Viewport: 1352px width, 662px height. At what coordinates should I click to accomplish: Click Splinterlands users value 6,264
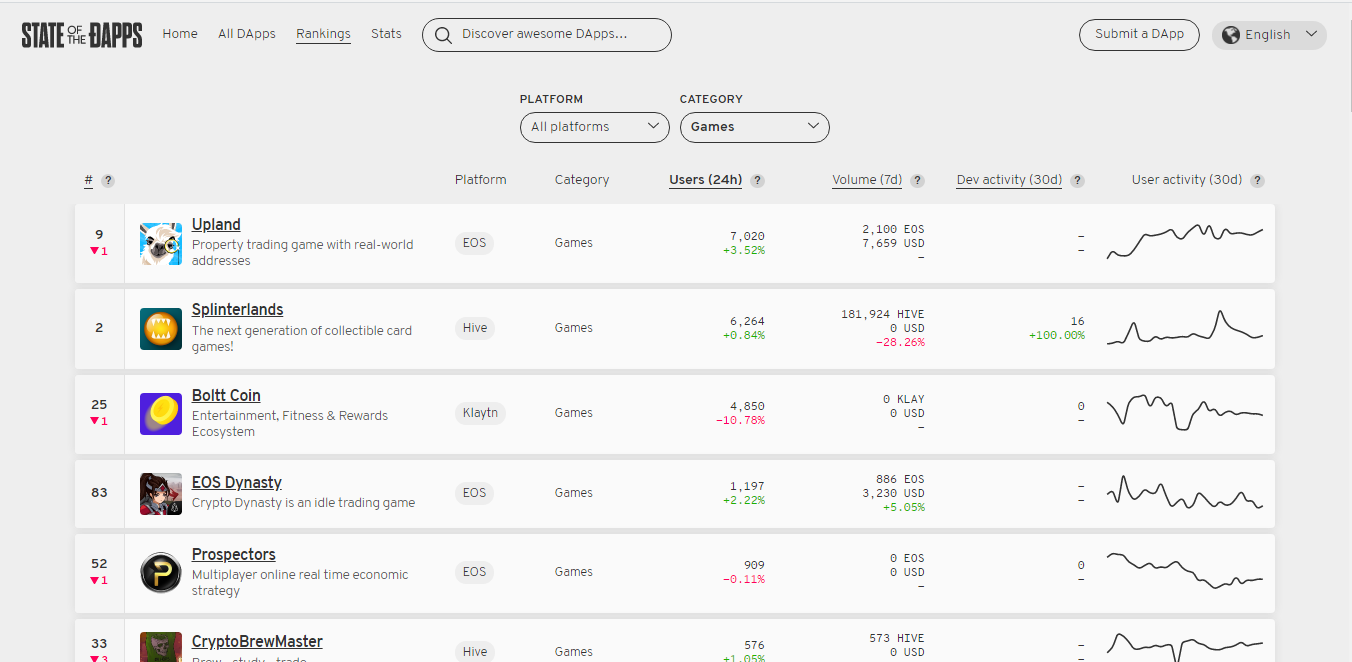click(x=747, y=321)
